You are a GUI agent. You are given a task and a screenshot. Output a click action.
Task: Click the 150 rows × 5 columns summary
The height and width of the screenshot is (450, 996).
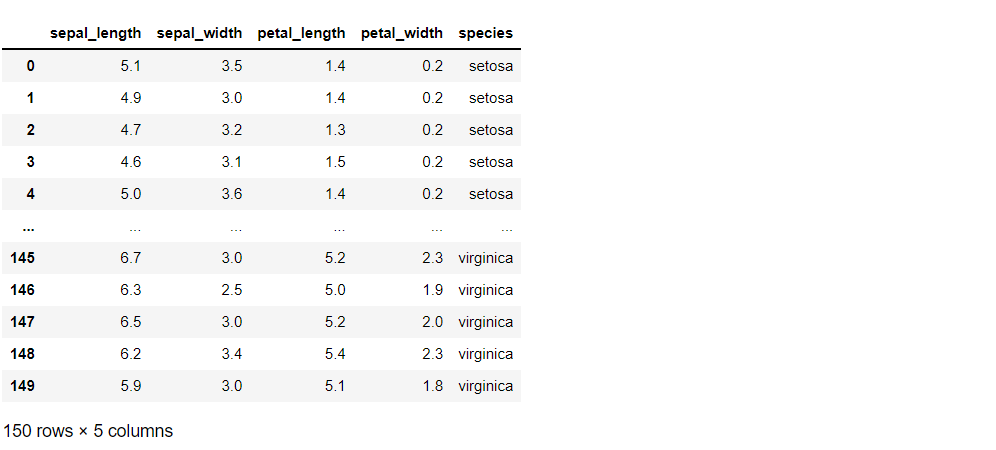click(x=88, y=431)
